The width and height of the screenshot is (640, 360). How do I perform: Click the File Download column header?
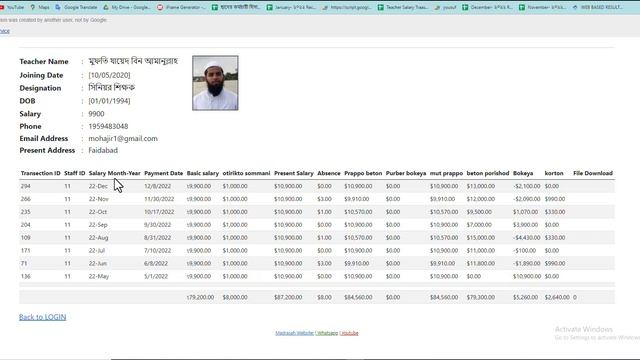coord(593,173)
